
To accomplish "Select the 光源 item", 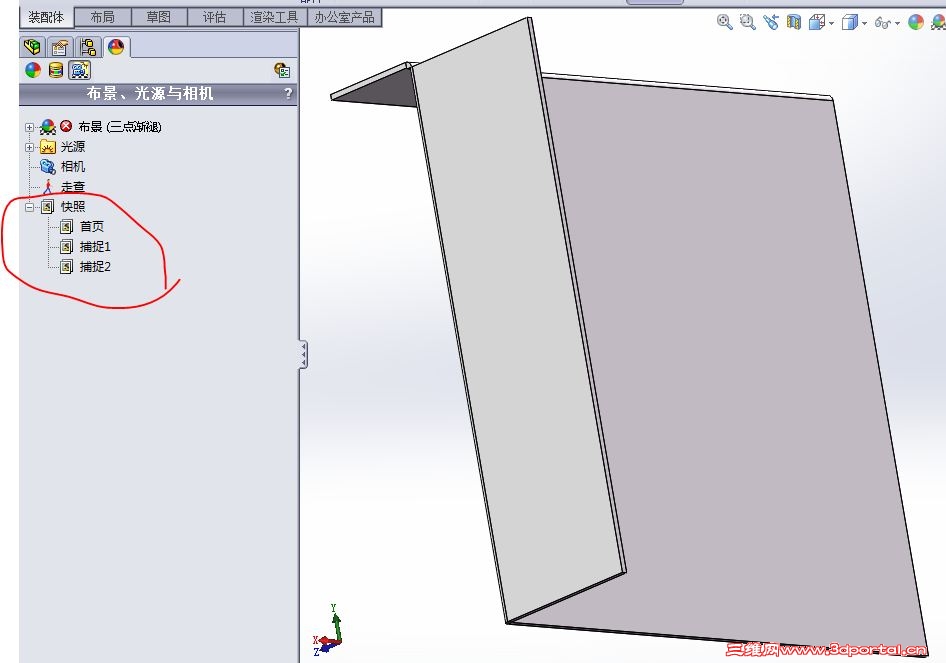I will pyautogui.click(x=73, y=147).
